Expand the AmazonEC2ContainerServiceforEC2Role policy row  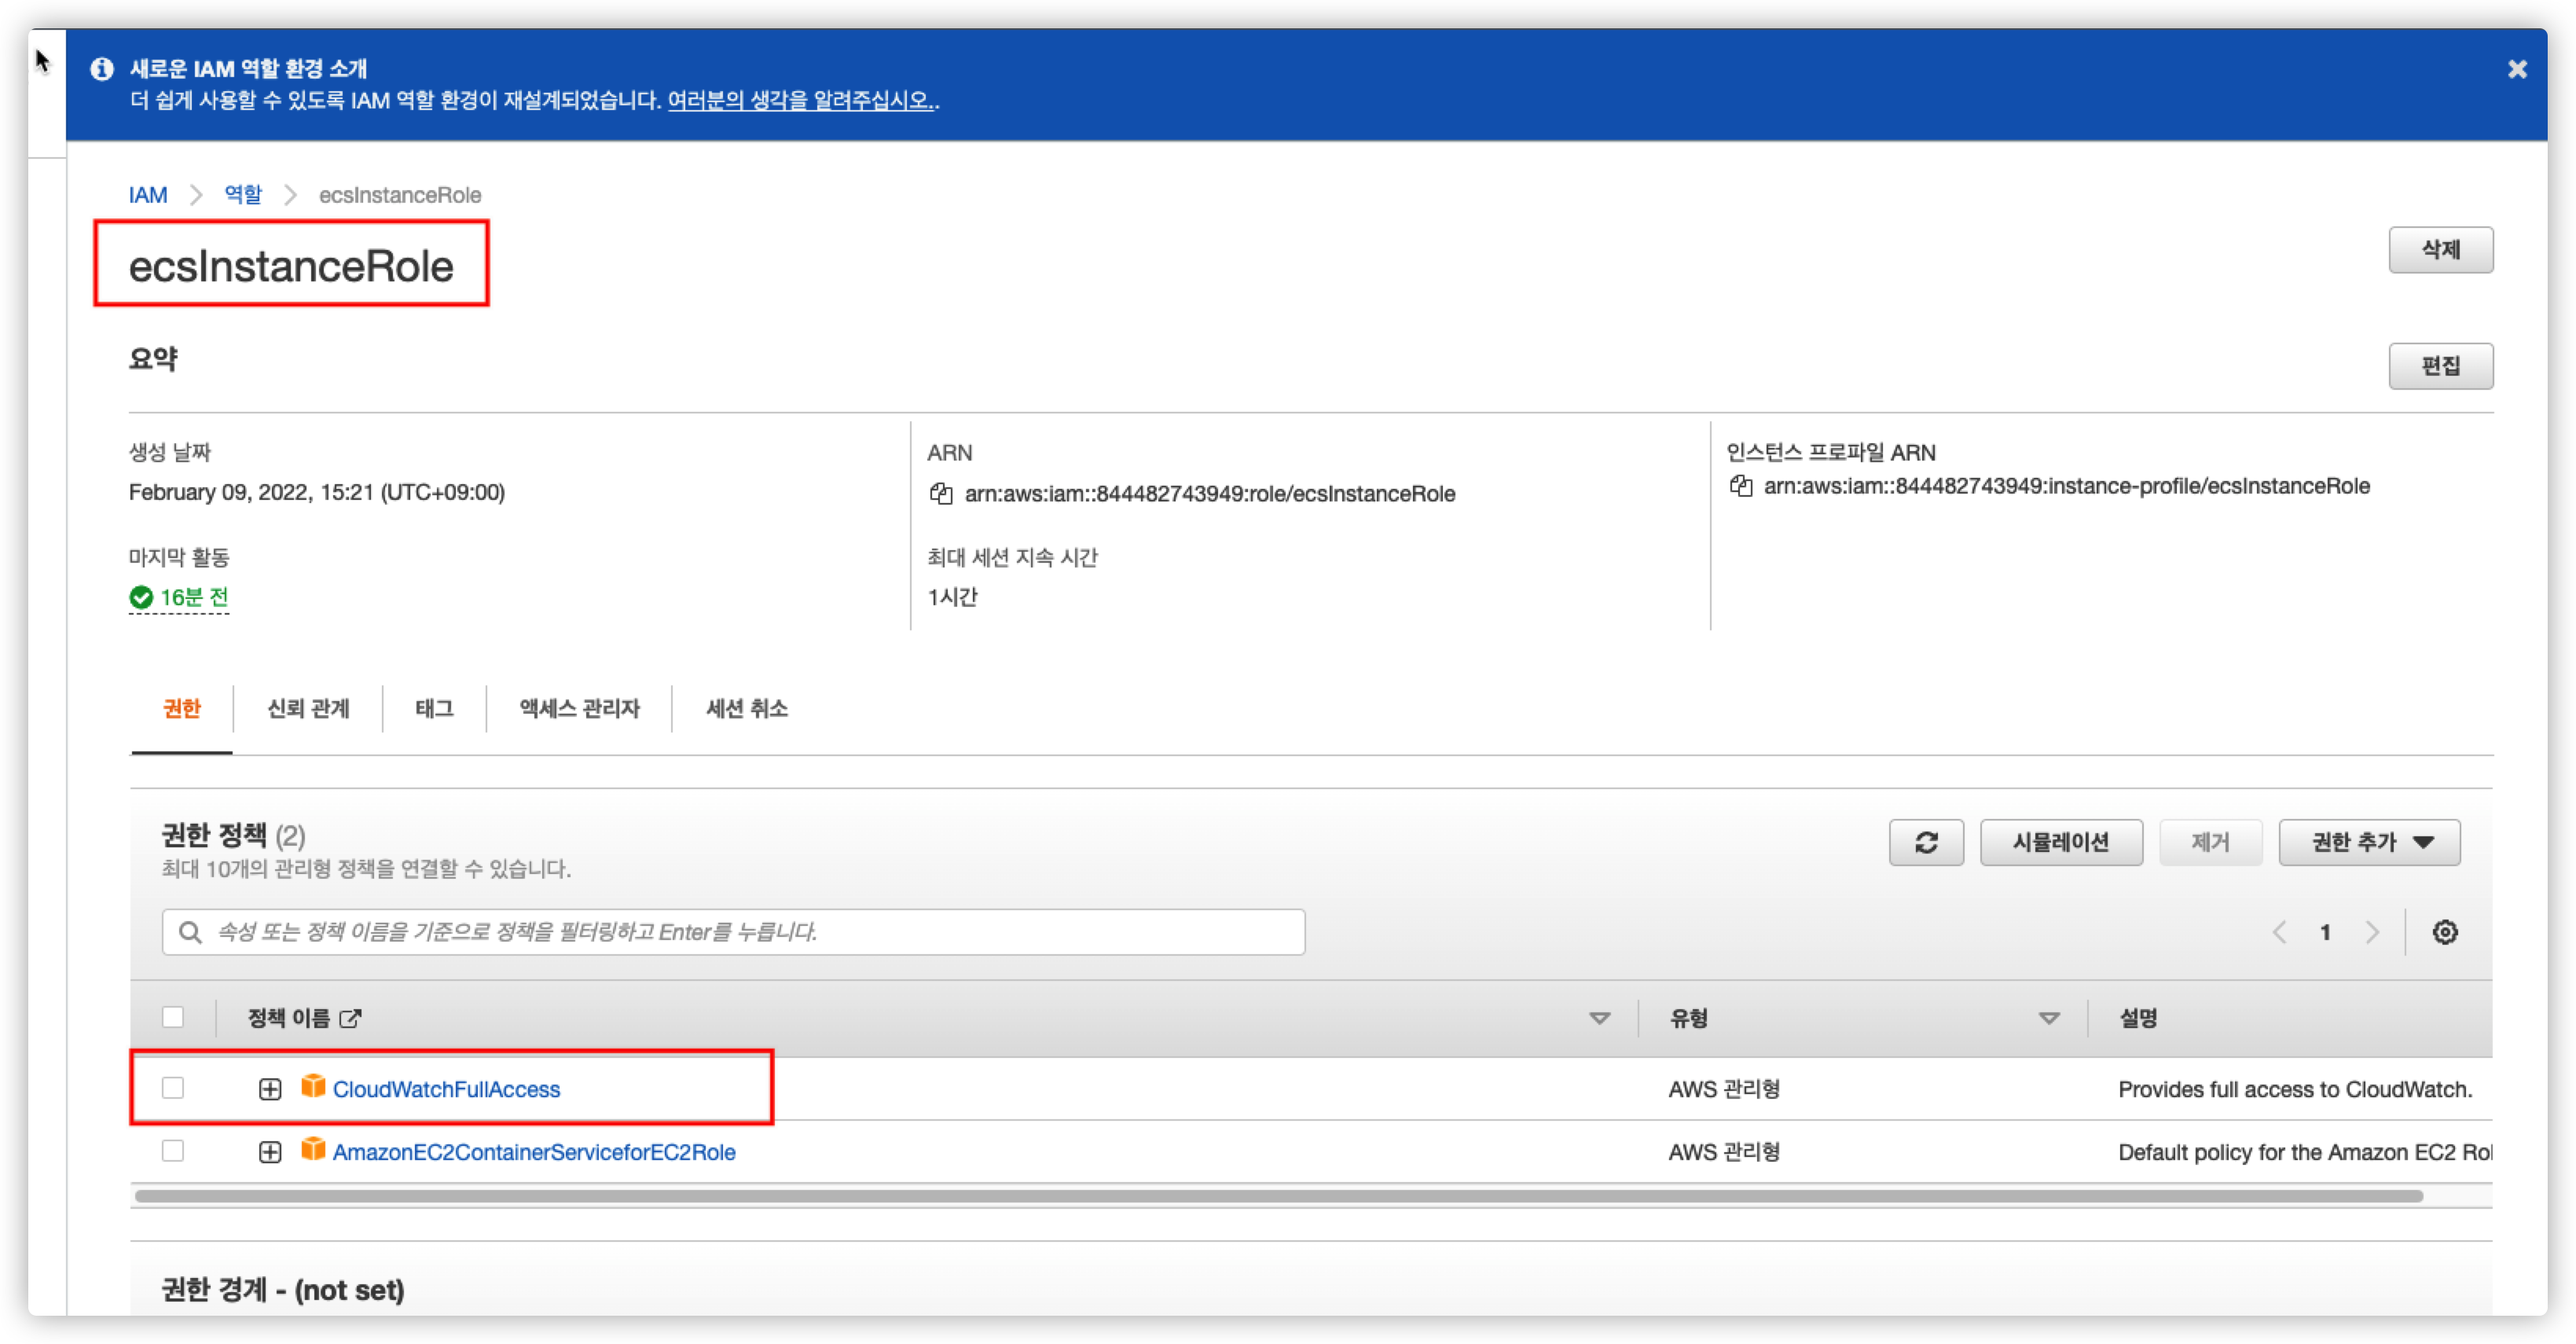point(270,1152)
